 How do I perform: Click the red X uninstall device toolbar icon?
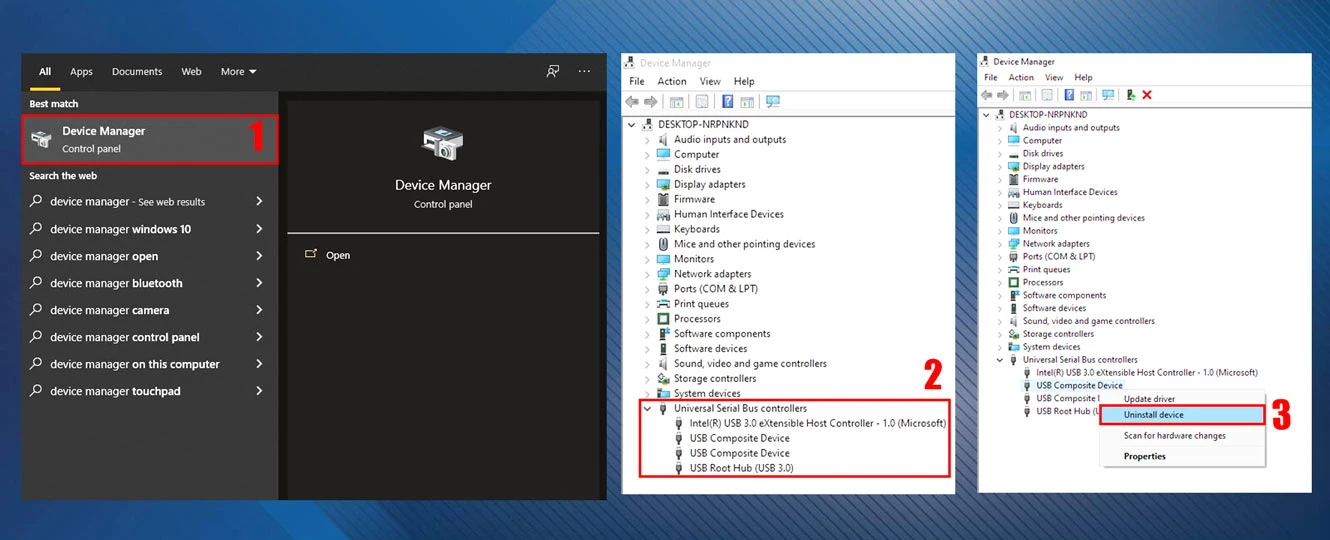[1147, 95]
